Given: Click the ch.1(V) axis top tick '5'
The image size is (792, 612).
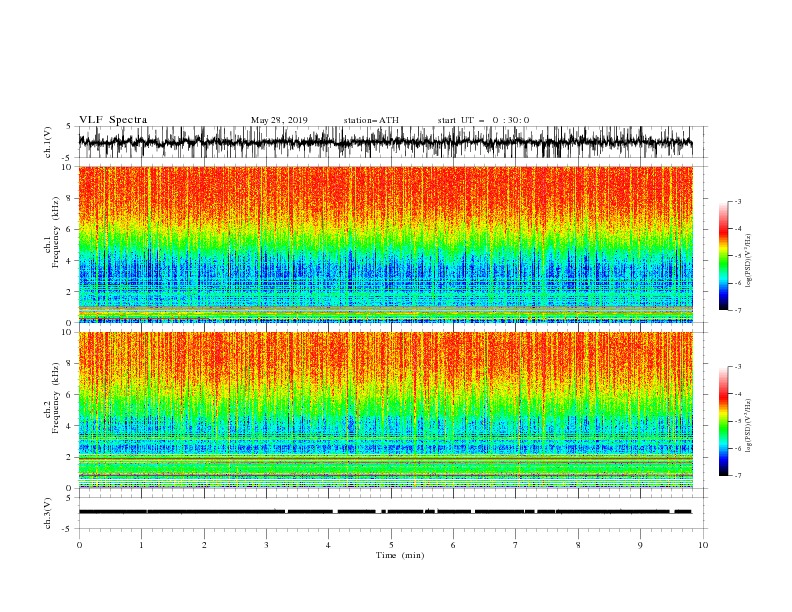Looking at the screenshot, I should click(x=69, y=126).
